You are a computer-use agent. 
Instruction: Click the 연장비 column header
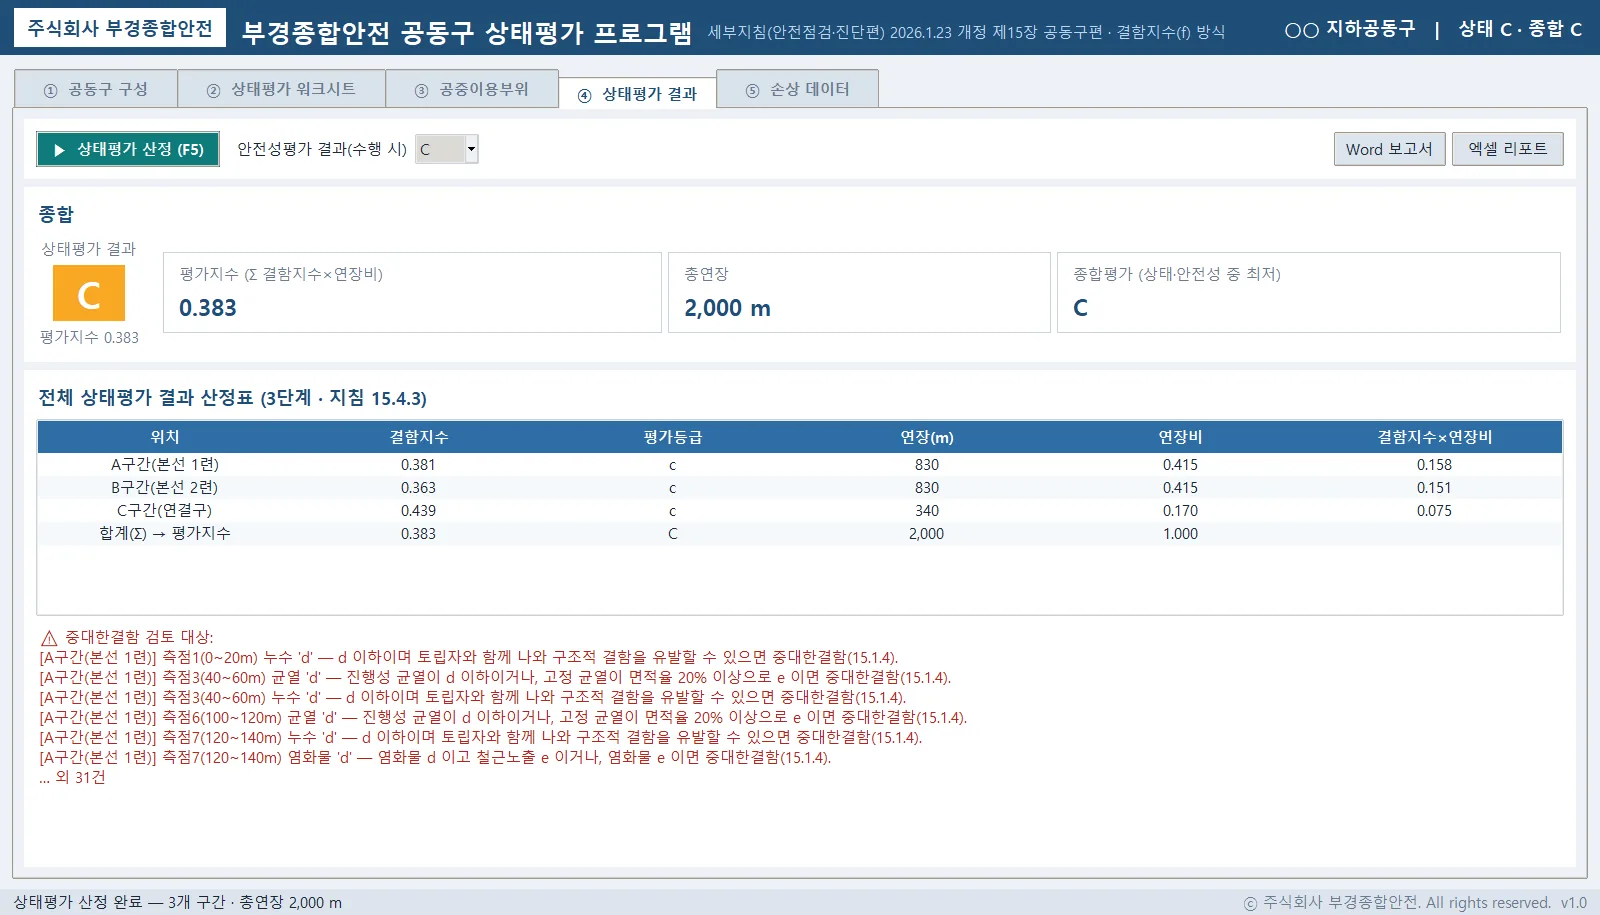[1180, 437]
